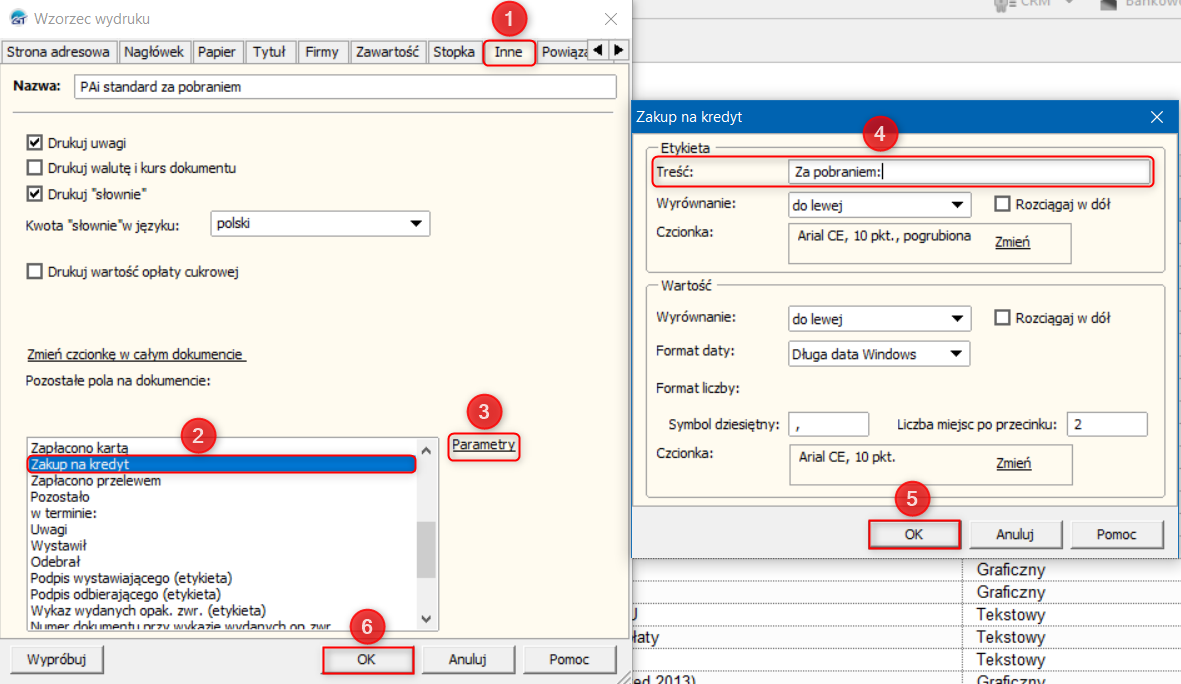Select Wykaz wydanych opak. zwr. (etykieta)
This screenshot has height=684, width=1181.
click(222, 611)
